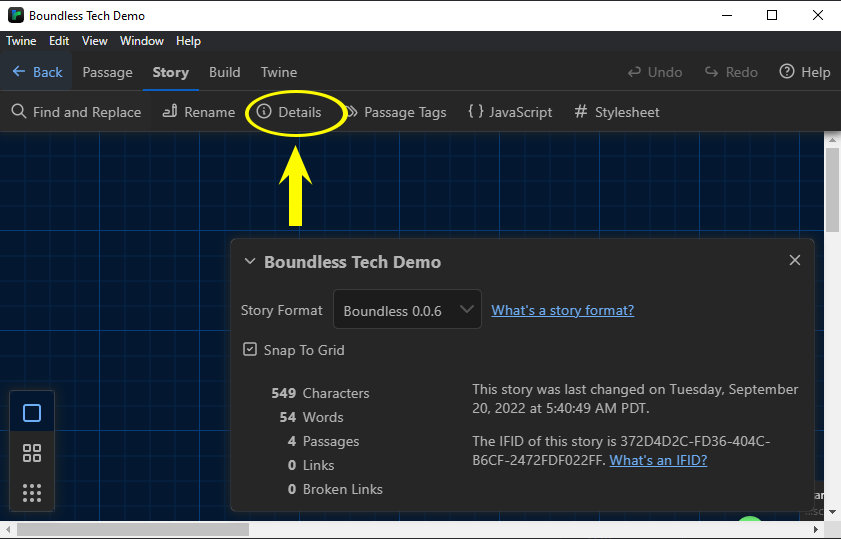Open 'What's an IFID?' link
Screen dimensions: 841x539
point(658,460)
